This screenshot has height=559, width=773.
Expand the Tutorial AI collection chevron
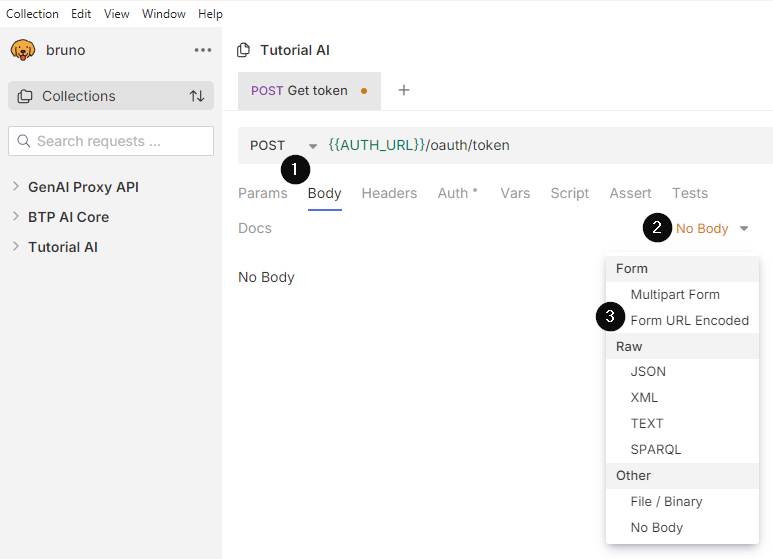(16, 246)
